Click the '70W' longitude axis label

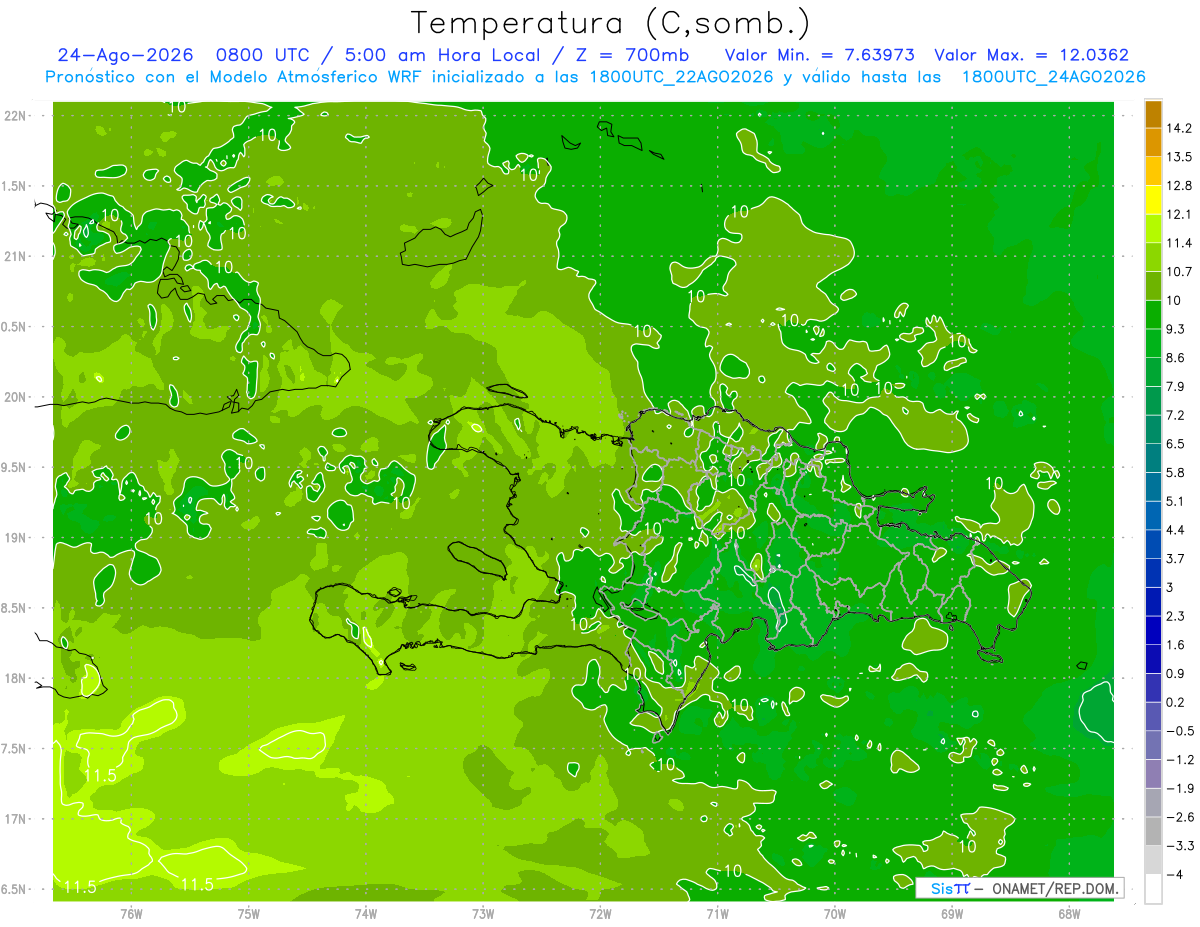(835, 914)
